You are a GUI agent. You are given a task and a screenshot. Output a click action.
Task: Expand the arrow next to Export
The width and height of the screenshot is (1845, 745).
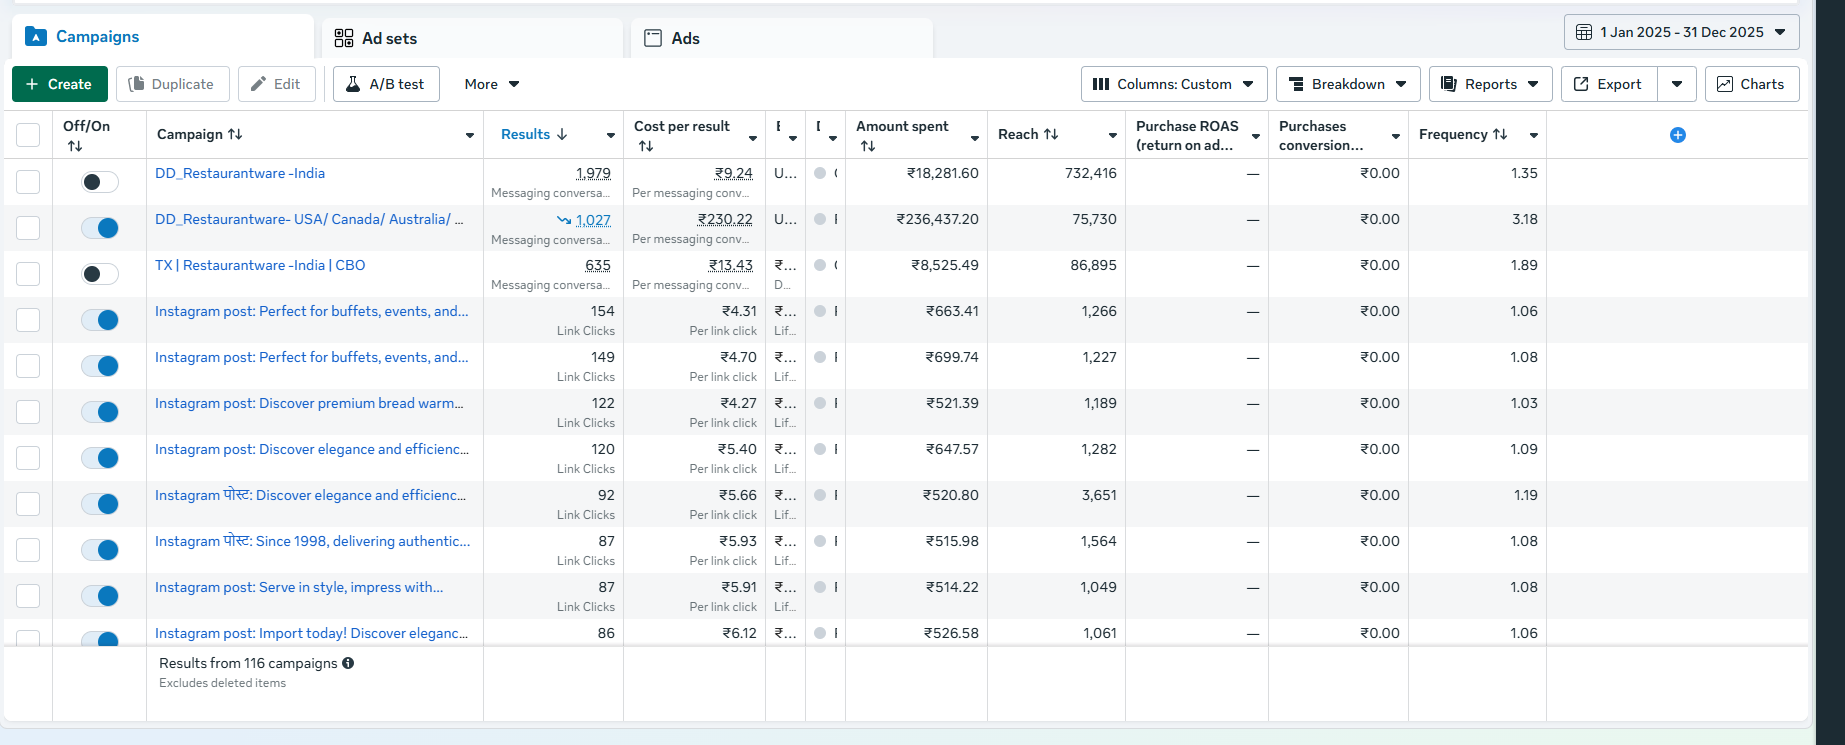click(1677, 84)
